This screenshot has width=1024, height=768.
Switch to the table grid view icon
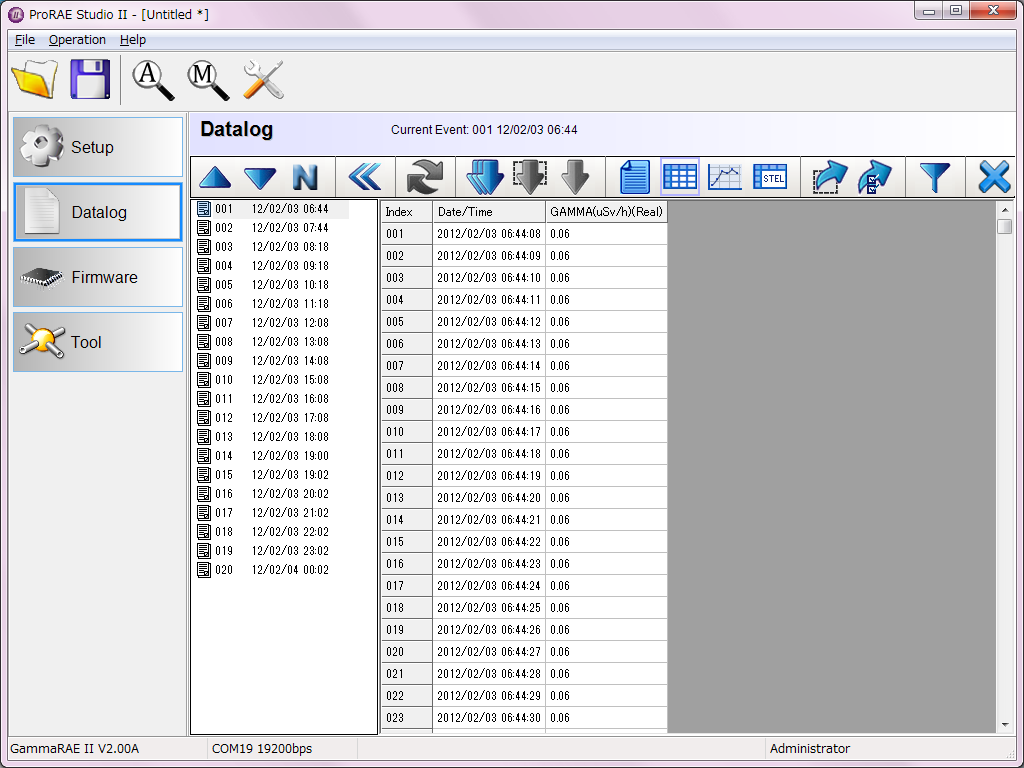(x=680, y=176)
